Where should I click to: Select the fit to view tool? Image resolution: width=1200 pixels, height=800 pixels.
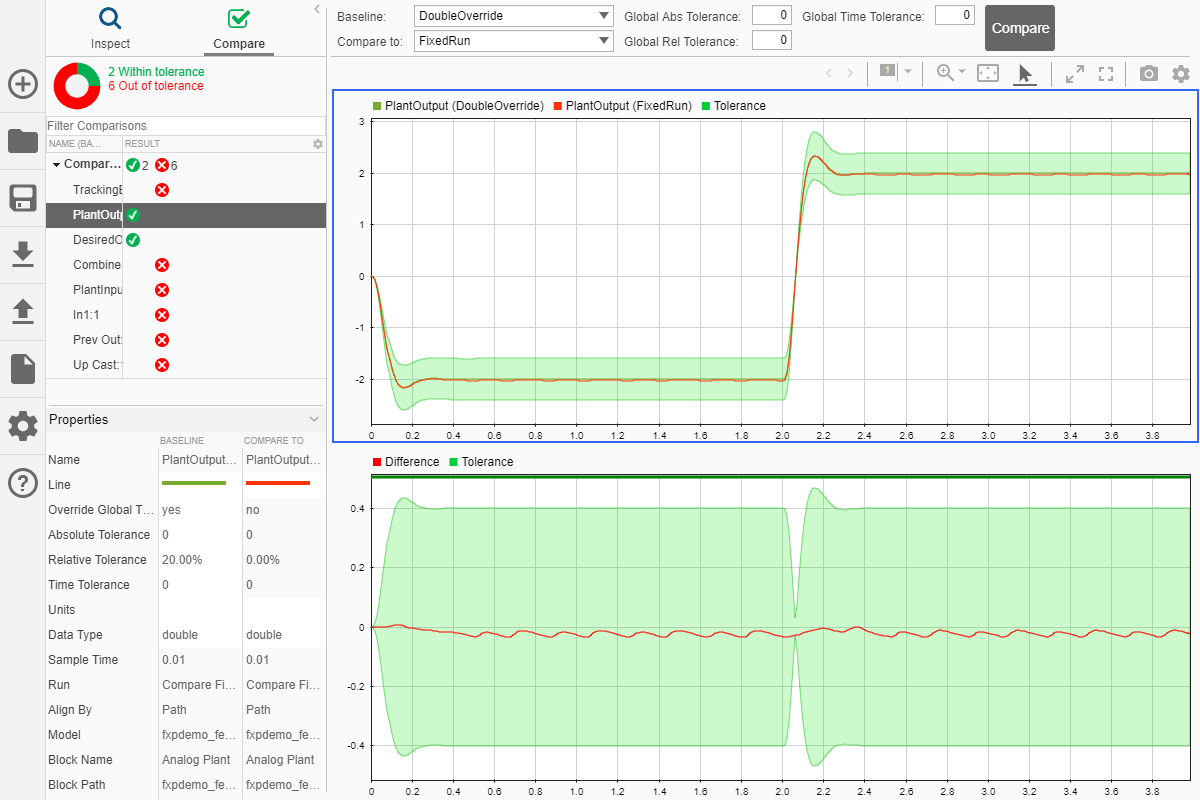click(988, 73)
